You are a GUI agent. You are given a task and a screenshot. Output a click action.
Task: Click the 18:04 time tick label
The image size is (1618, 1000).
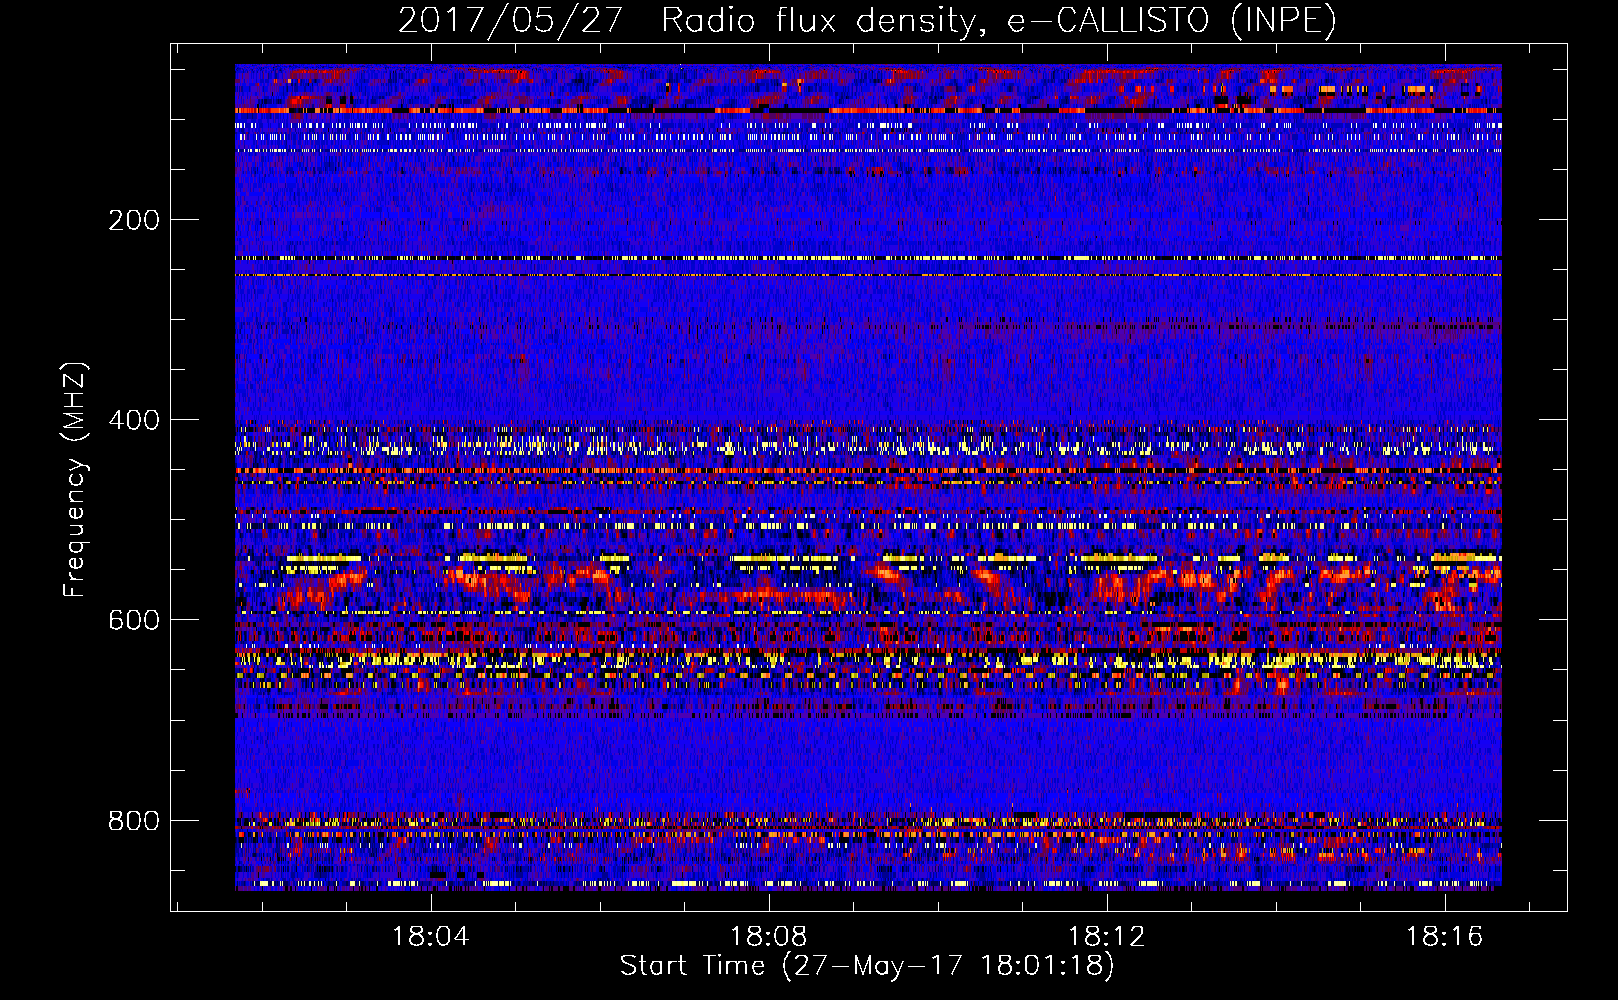click(431, 936)
